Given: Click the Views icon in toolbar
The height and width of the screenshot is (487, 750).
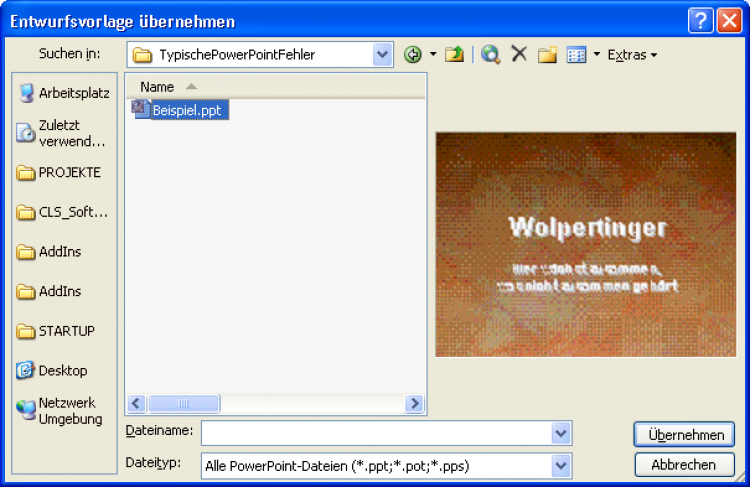Looking at the screenshot, I should pyautogui.click(x=576, y=55).
